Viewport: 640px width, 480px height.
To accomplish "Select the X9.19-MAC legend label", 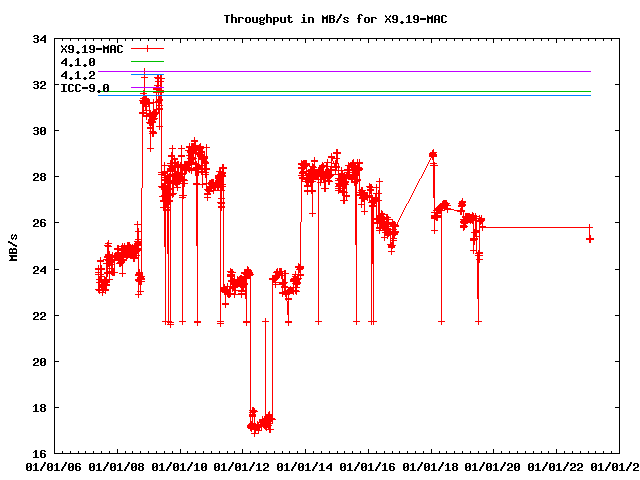I will tap(92, 49).
